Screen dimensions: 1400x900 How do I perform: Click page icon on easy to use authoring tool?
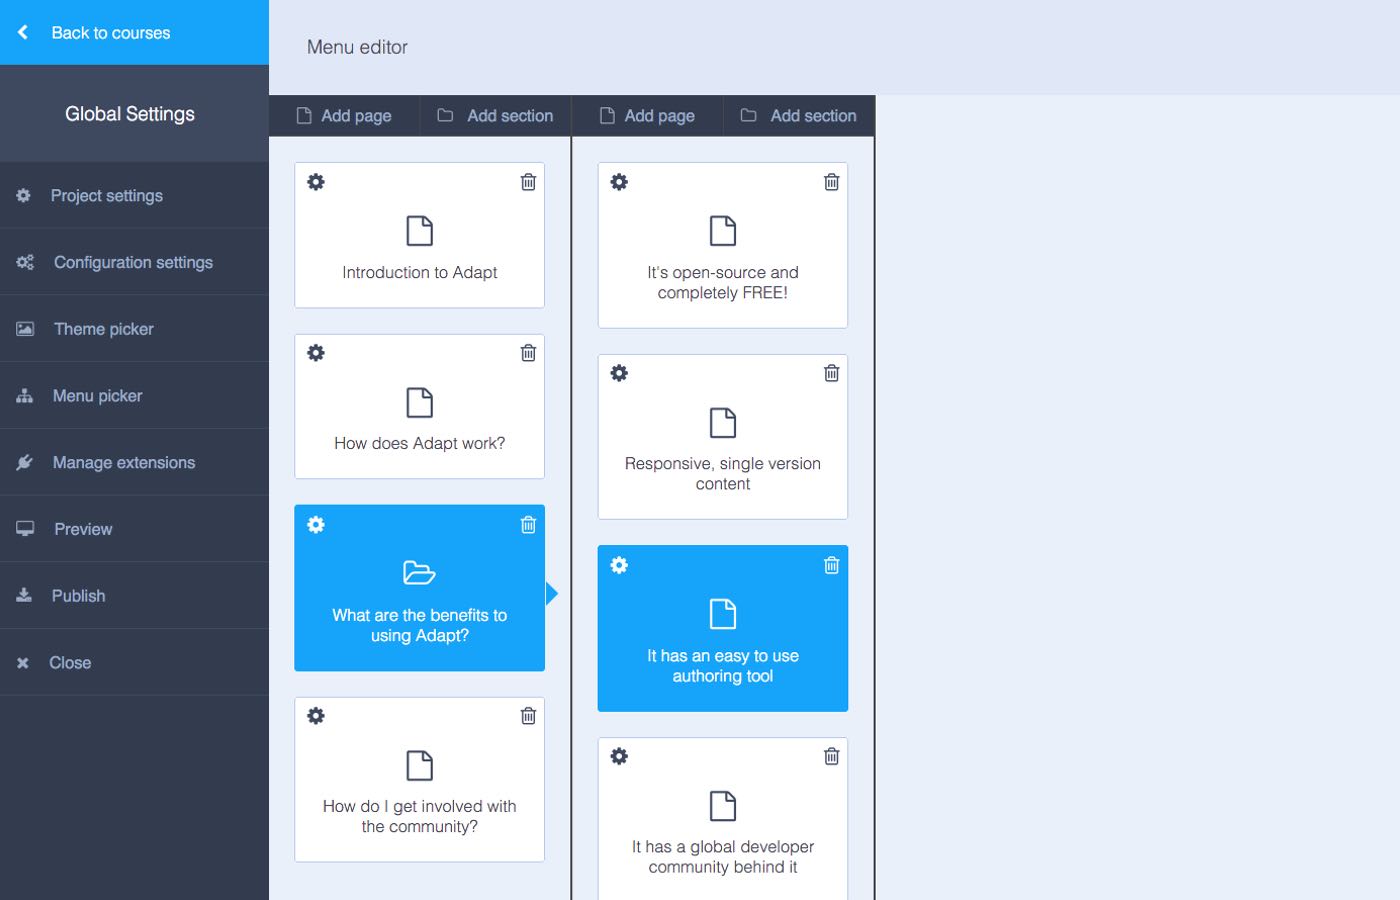pos(723,614)
